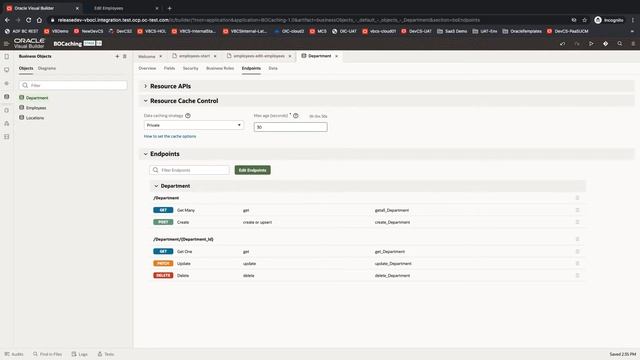
Task: Bookmark this page with star icon
Action: coord(584,20)
